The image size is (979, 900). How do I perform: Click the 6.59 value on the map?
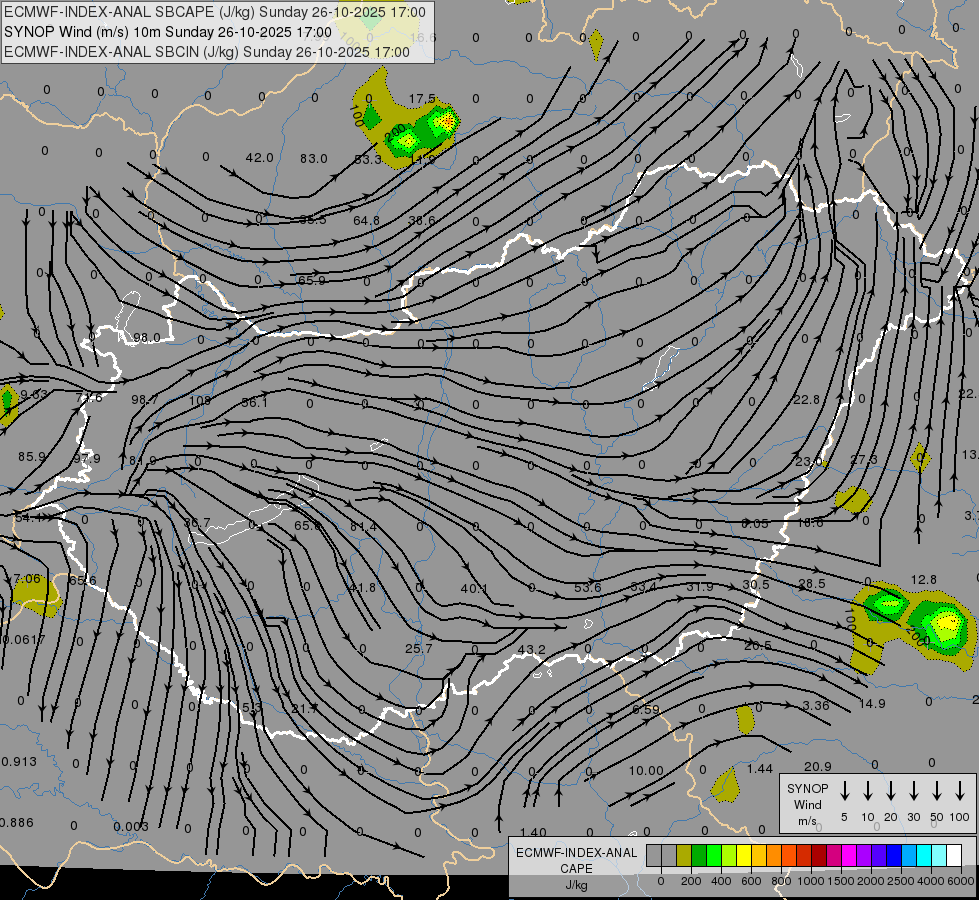click(646, 709)
